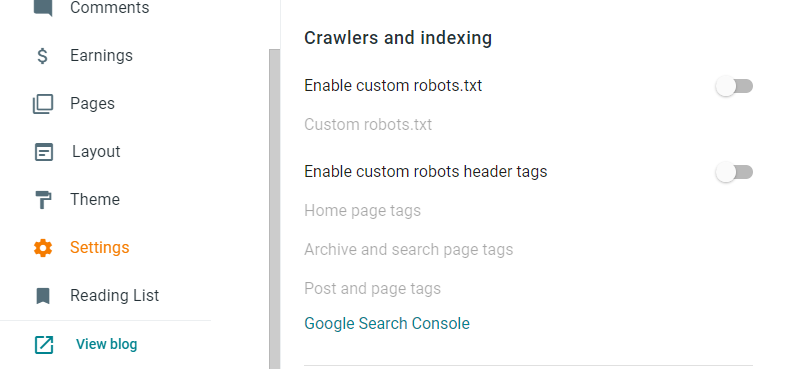Image resolution: width=793 pixels, height=369 pixels.
Task: Click the Pages stacked sheets icon
Action: [43, 104]
